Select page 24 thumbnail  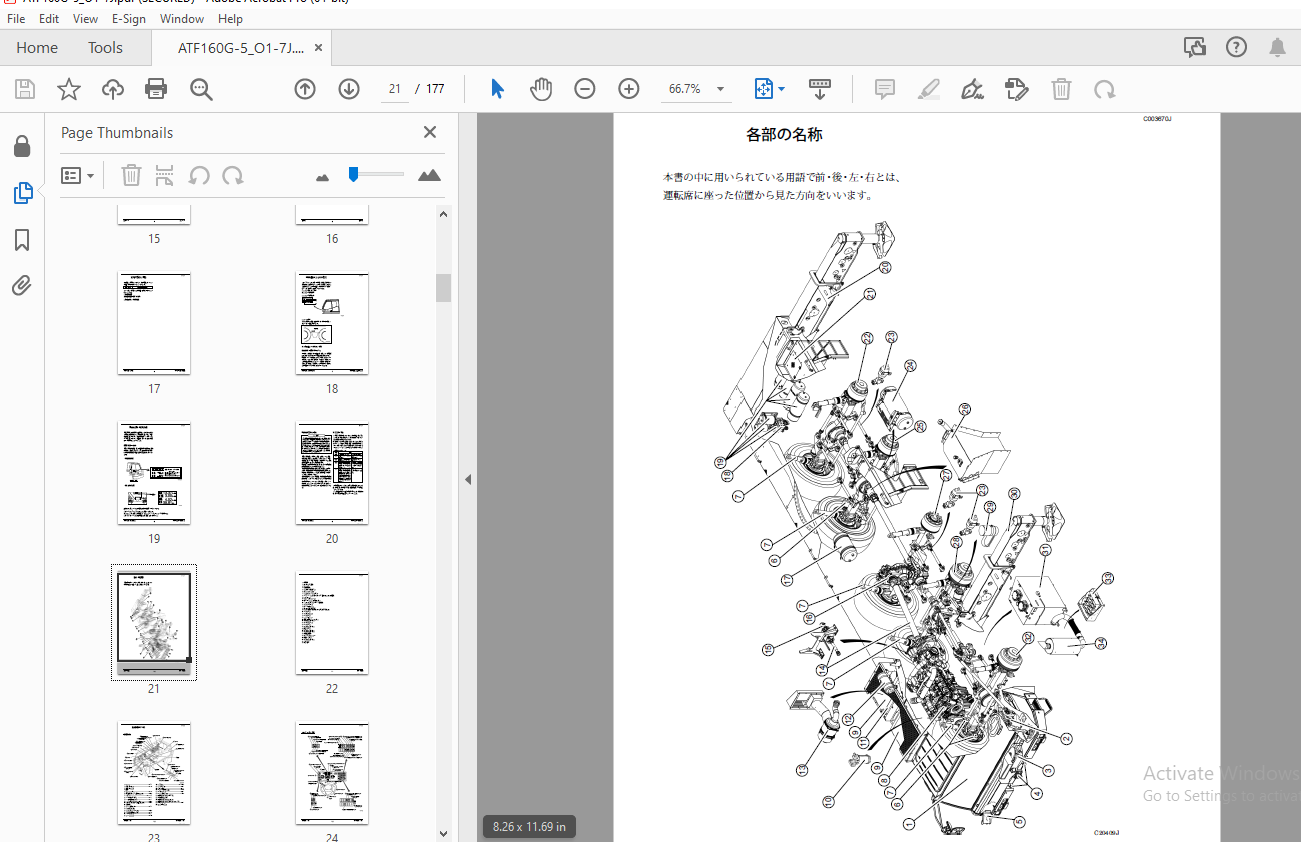coord(332,774)
